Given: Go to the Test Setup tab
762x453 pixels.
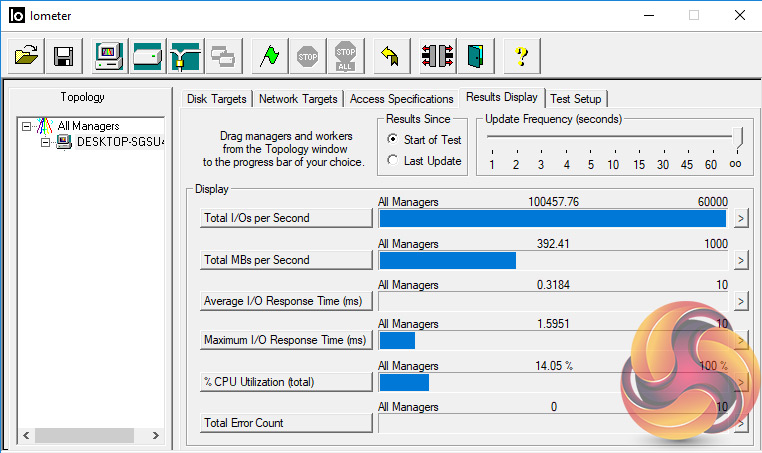Looking at the screenshot, I should (x=576, y=99).
